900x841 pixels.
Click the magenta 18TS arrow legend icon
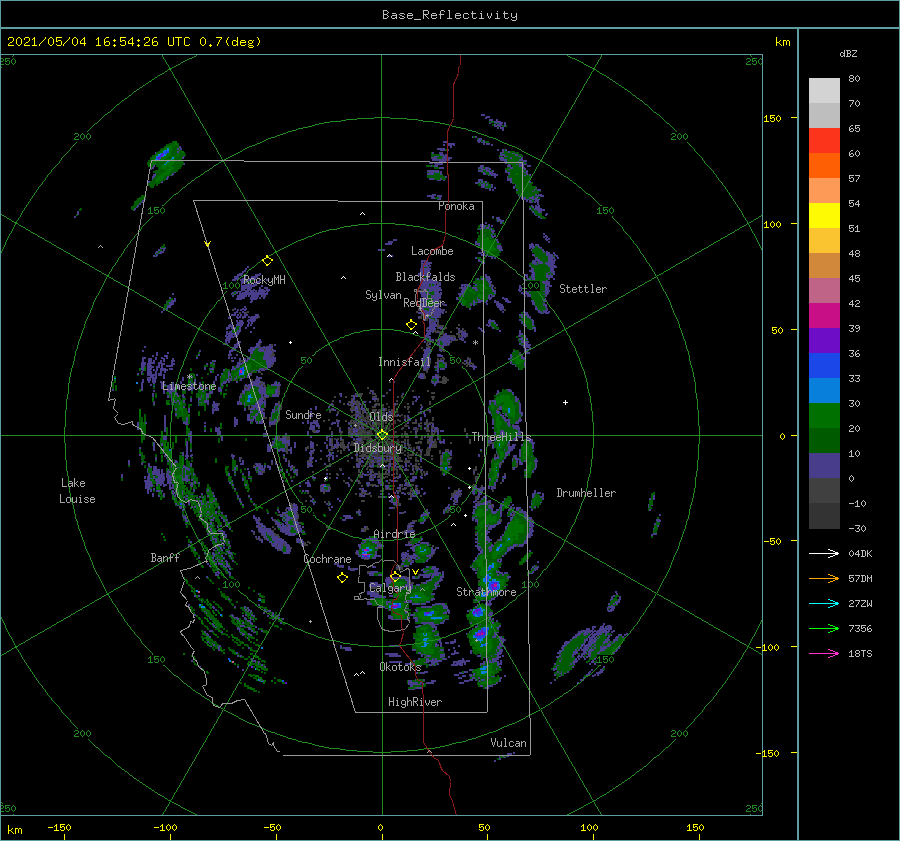coord(824,653)
